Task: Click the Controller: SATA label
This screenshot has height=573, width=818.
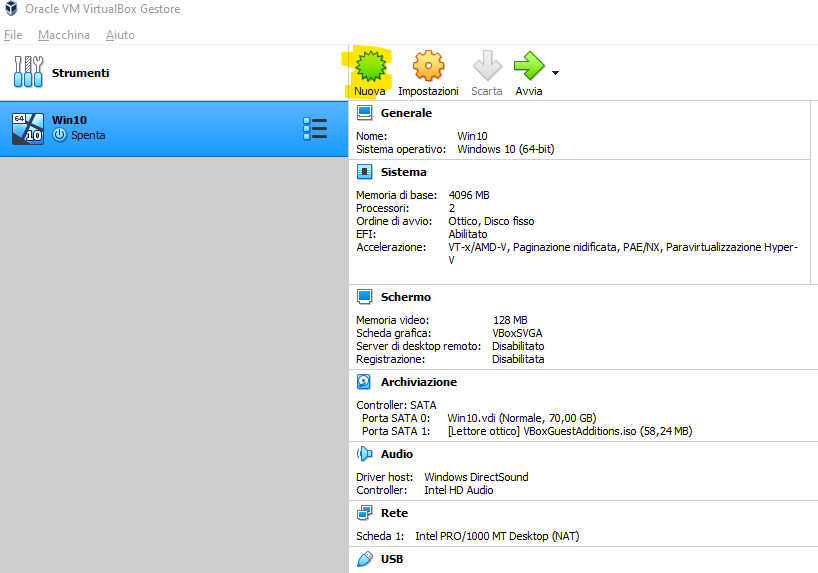Action: tap(396, 405)
